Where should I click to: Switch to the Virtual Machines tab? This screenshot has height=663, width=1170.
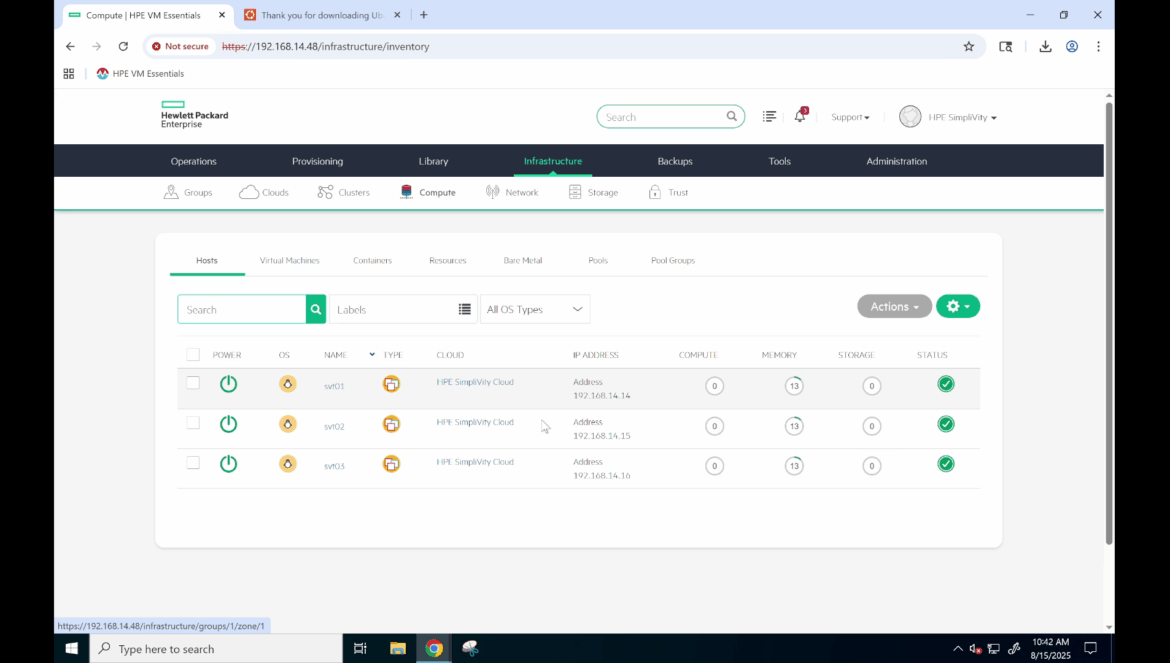(289, 261)
